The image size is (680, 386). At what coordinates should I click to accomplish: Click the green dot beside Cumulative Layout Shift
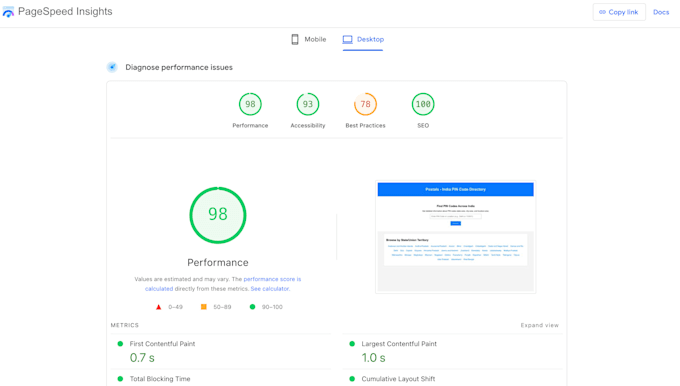pyautogui.click(x=352, y=379)
